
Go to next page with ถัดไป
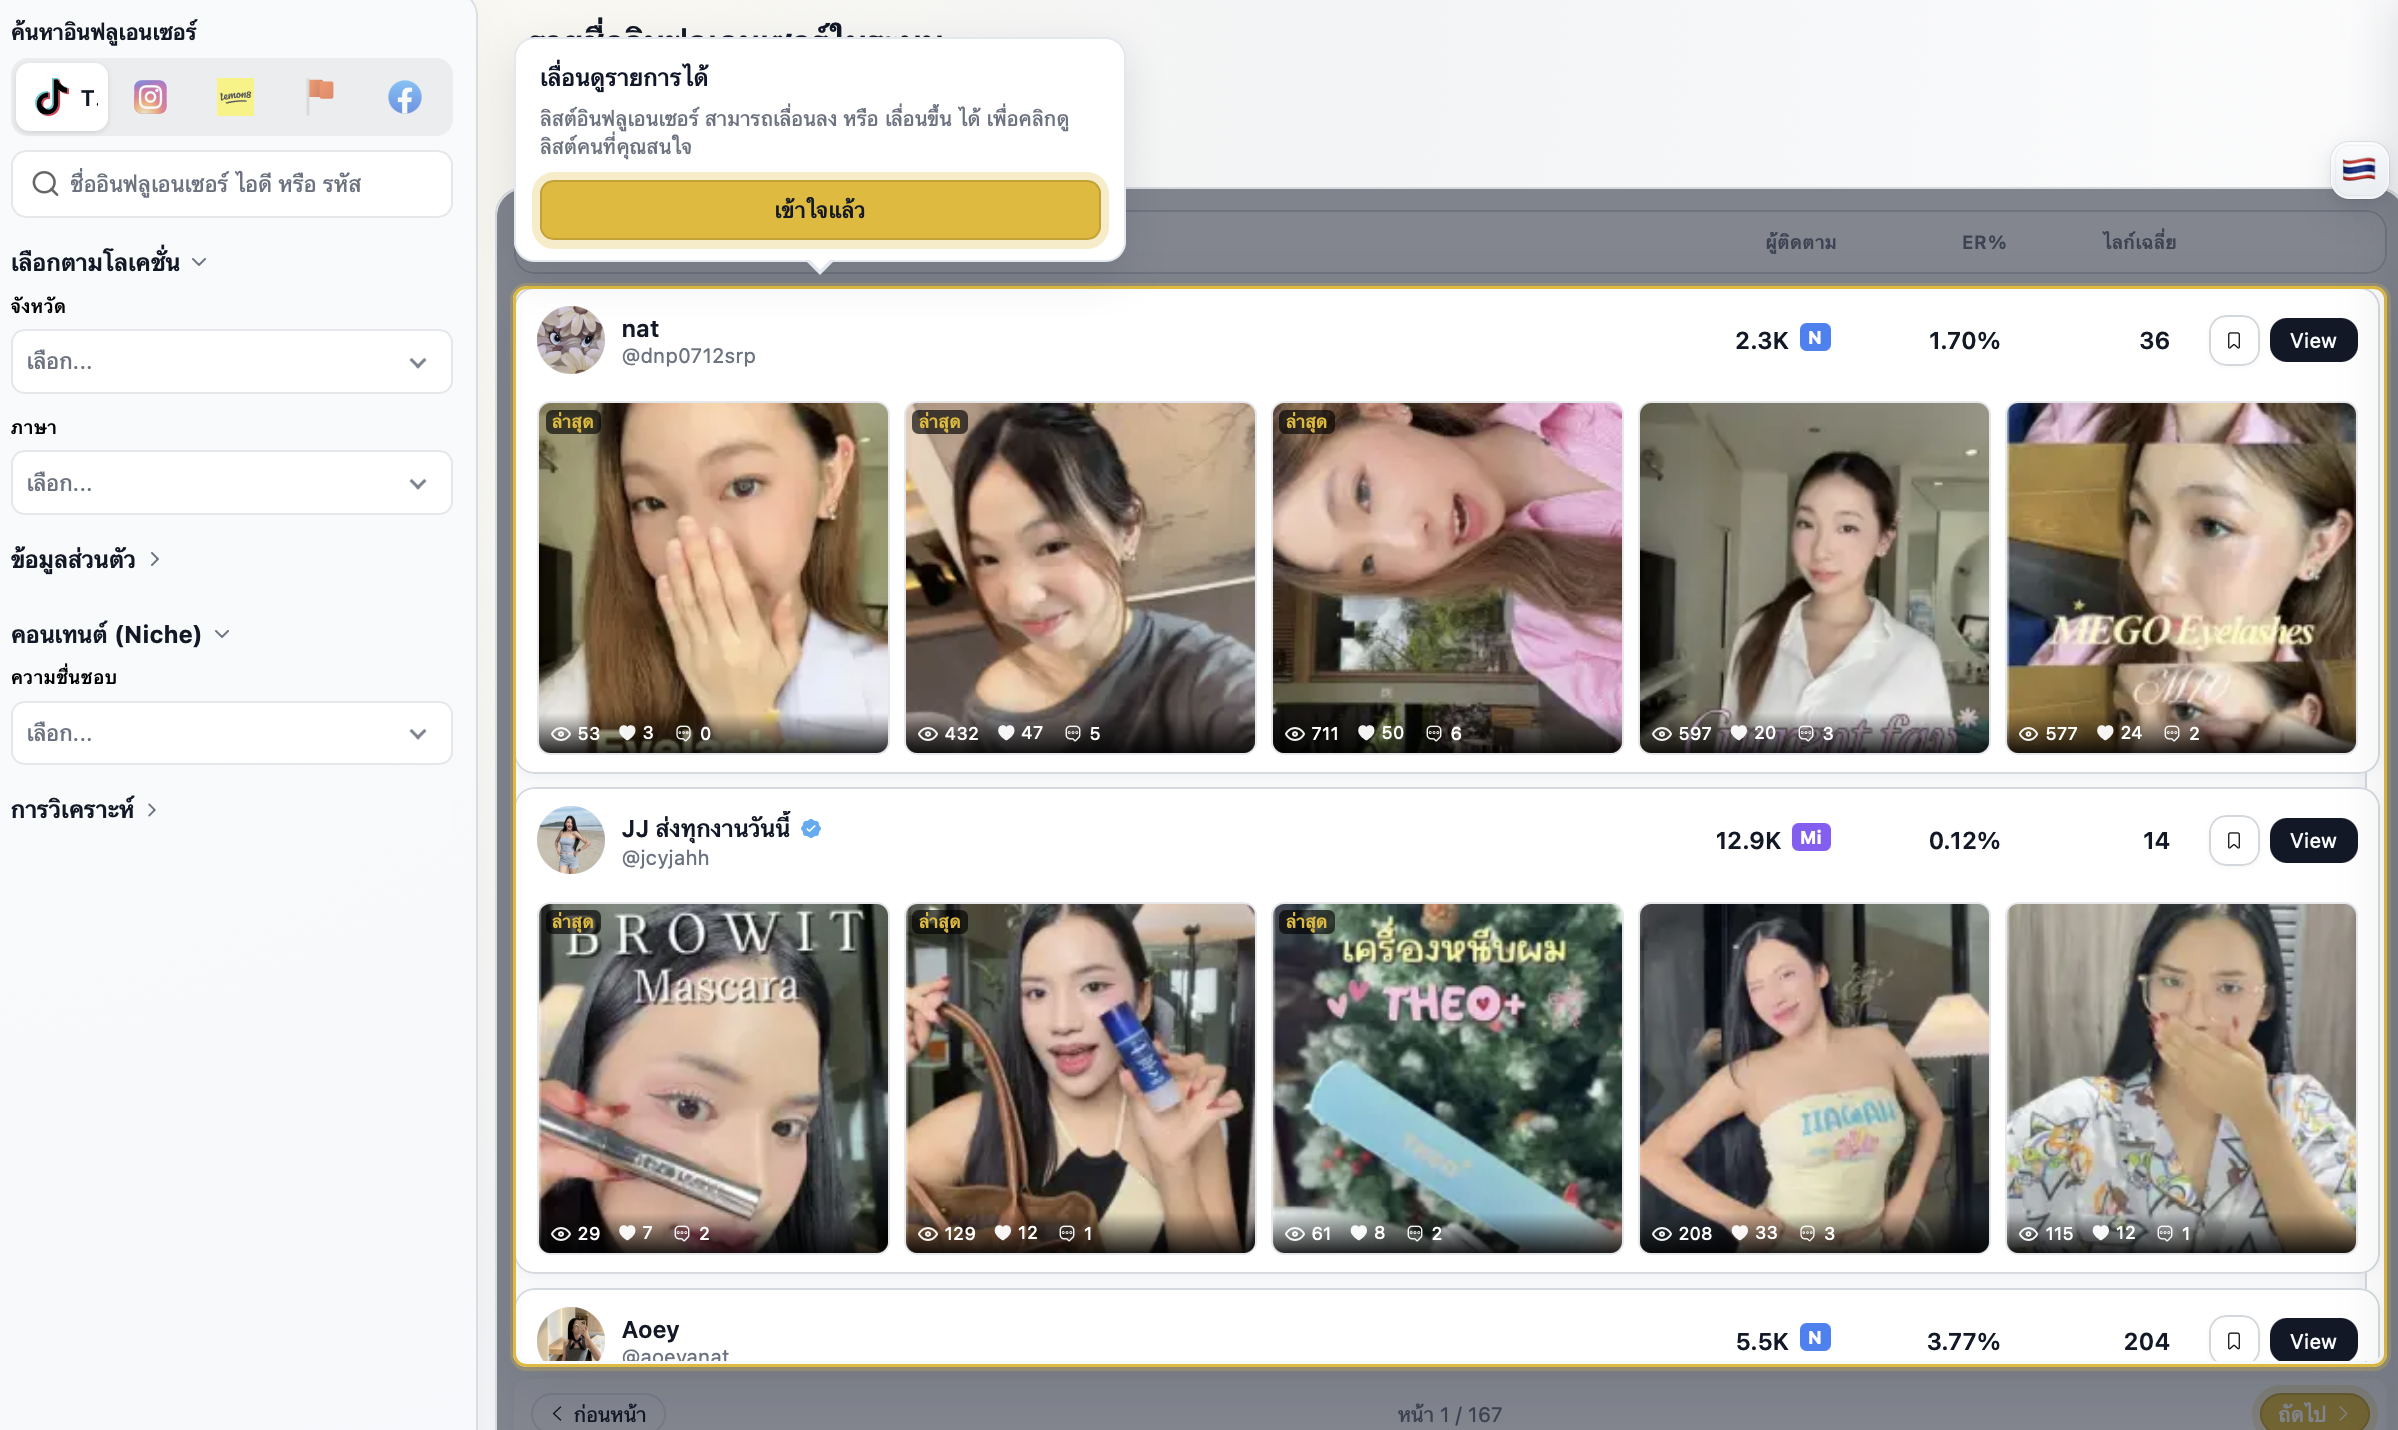click(x=2314, y=1413)
